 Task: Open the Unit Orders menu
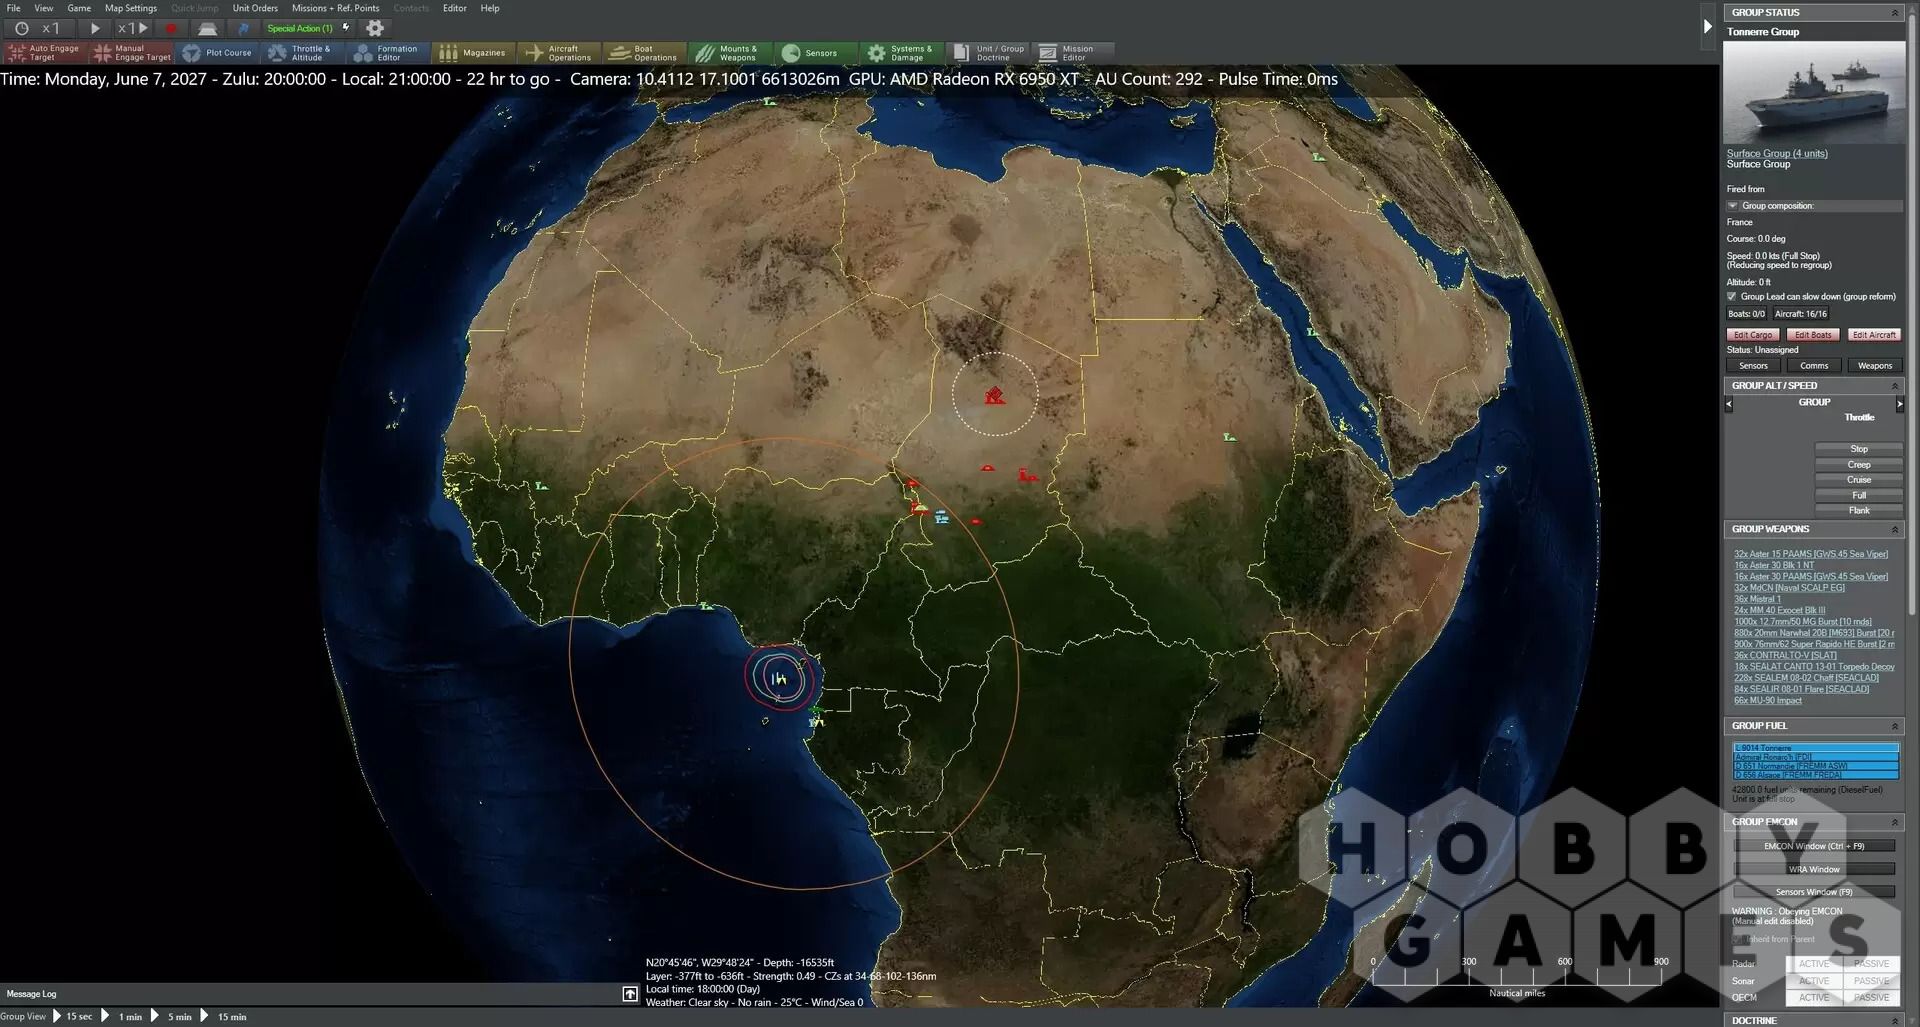(255, 8)
